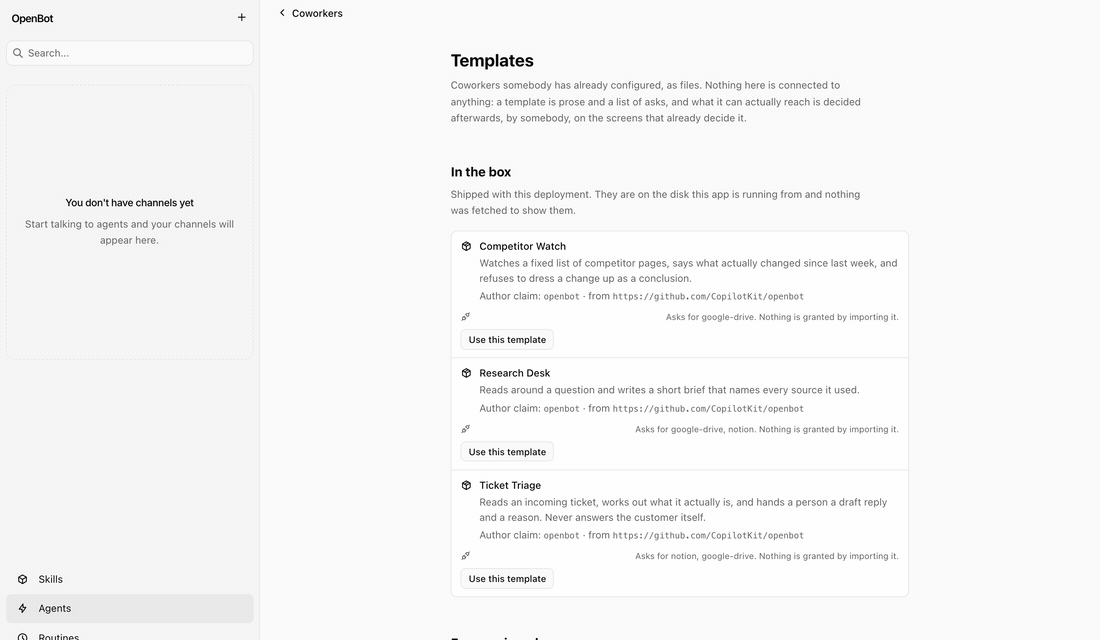Image resolution: width=1100 pixels, height=640 pixels.
Task: Click the Agents lightning bolt icon
Action: tap(22, 608)
